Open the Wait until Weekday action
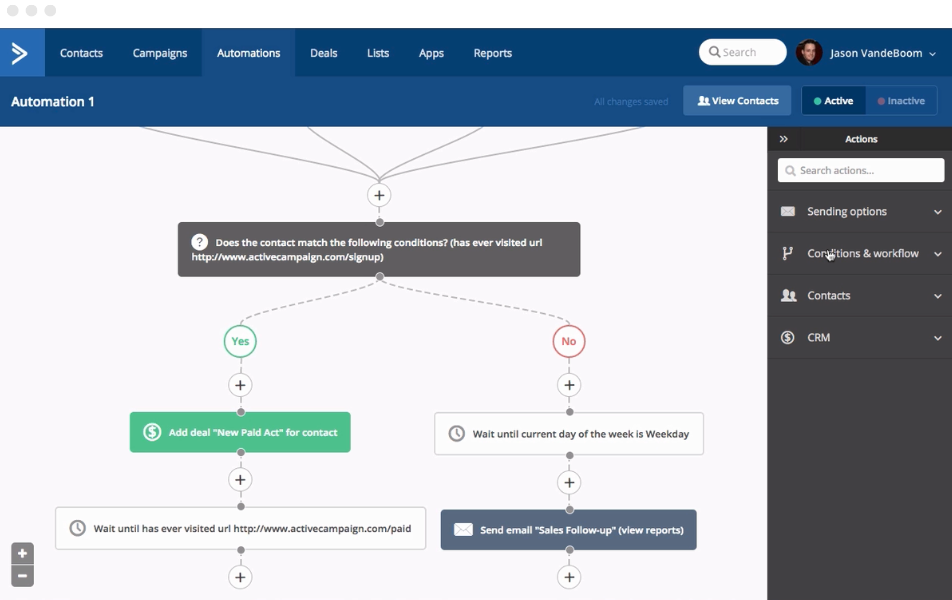The width and height of the screenshot is (952, 600). [569, 434]
